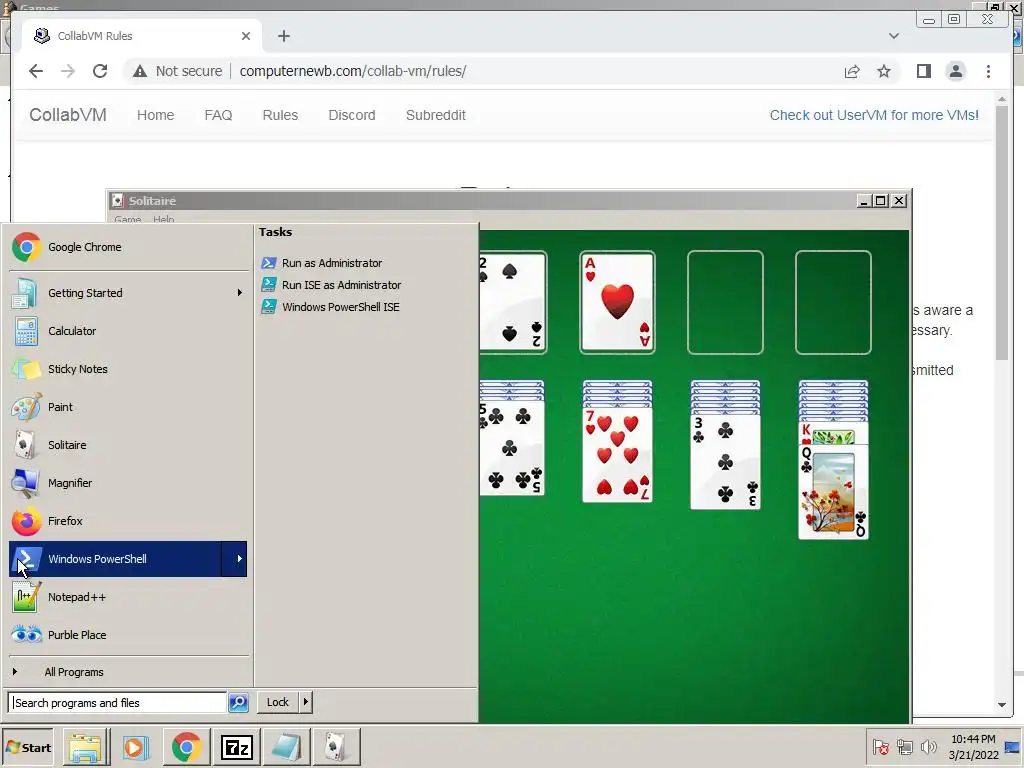Click the search magnifier button

click(x=238, y=703)
